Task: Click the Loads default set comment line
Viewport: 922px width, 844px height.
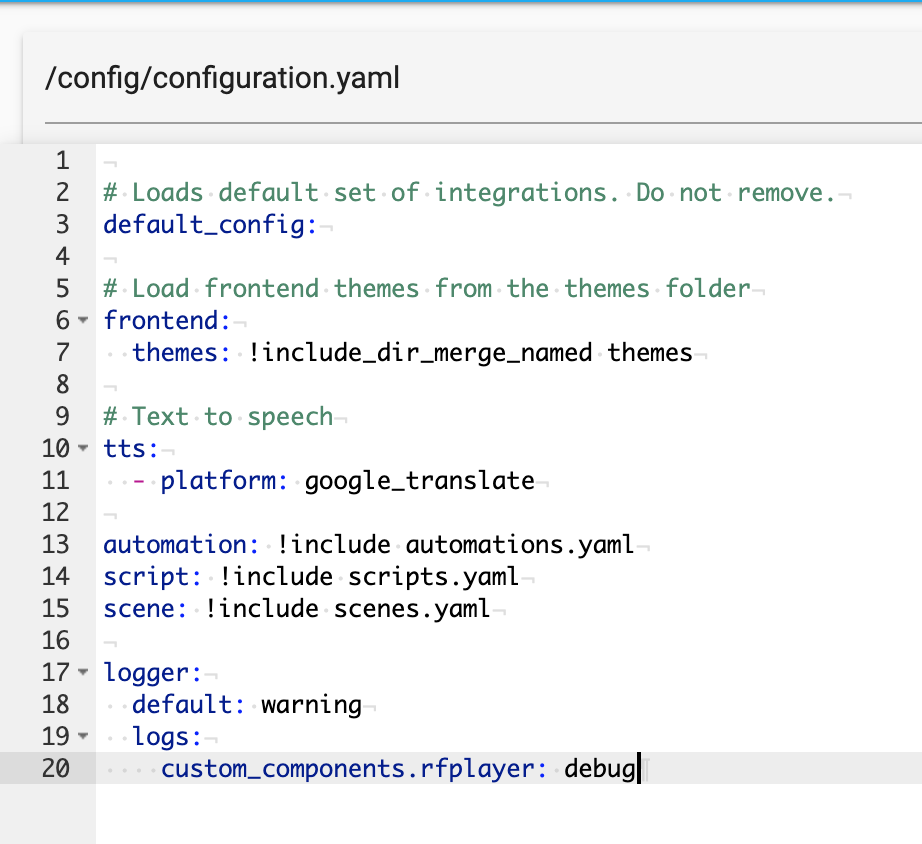Action: tap(469, 193)
